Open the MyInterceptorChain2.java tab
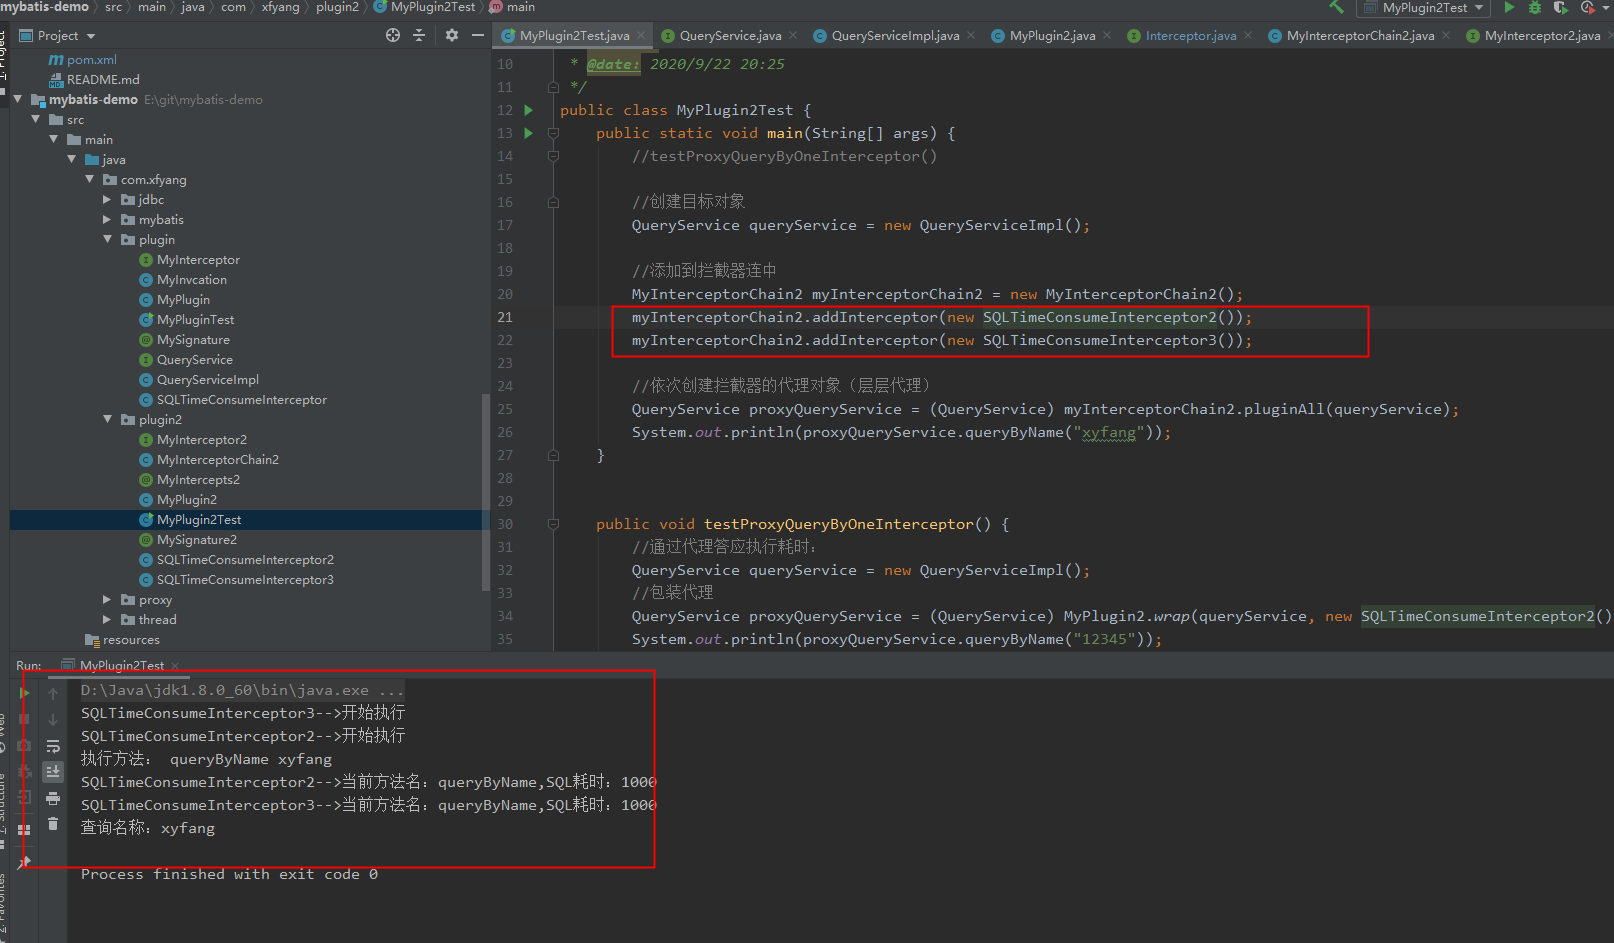This screenshot has height=943, width=1614. coord(1359,36)
